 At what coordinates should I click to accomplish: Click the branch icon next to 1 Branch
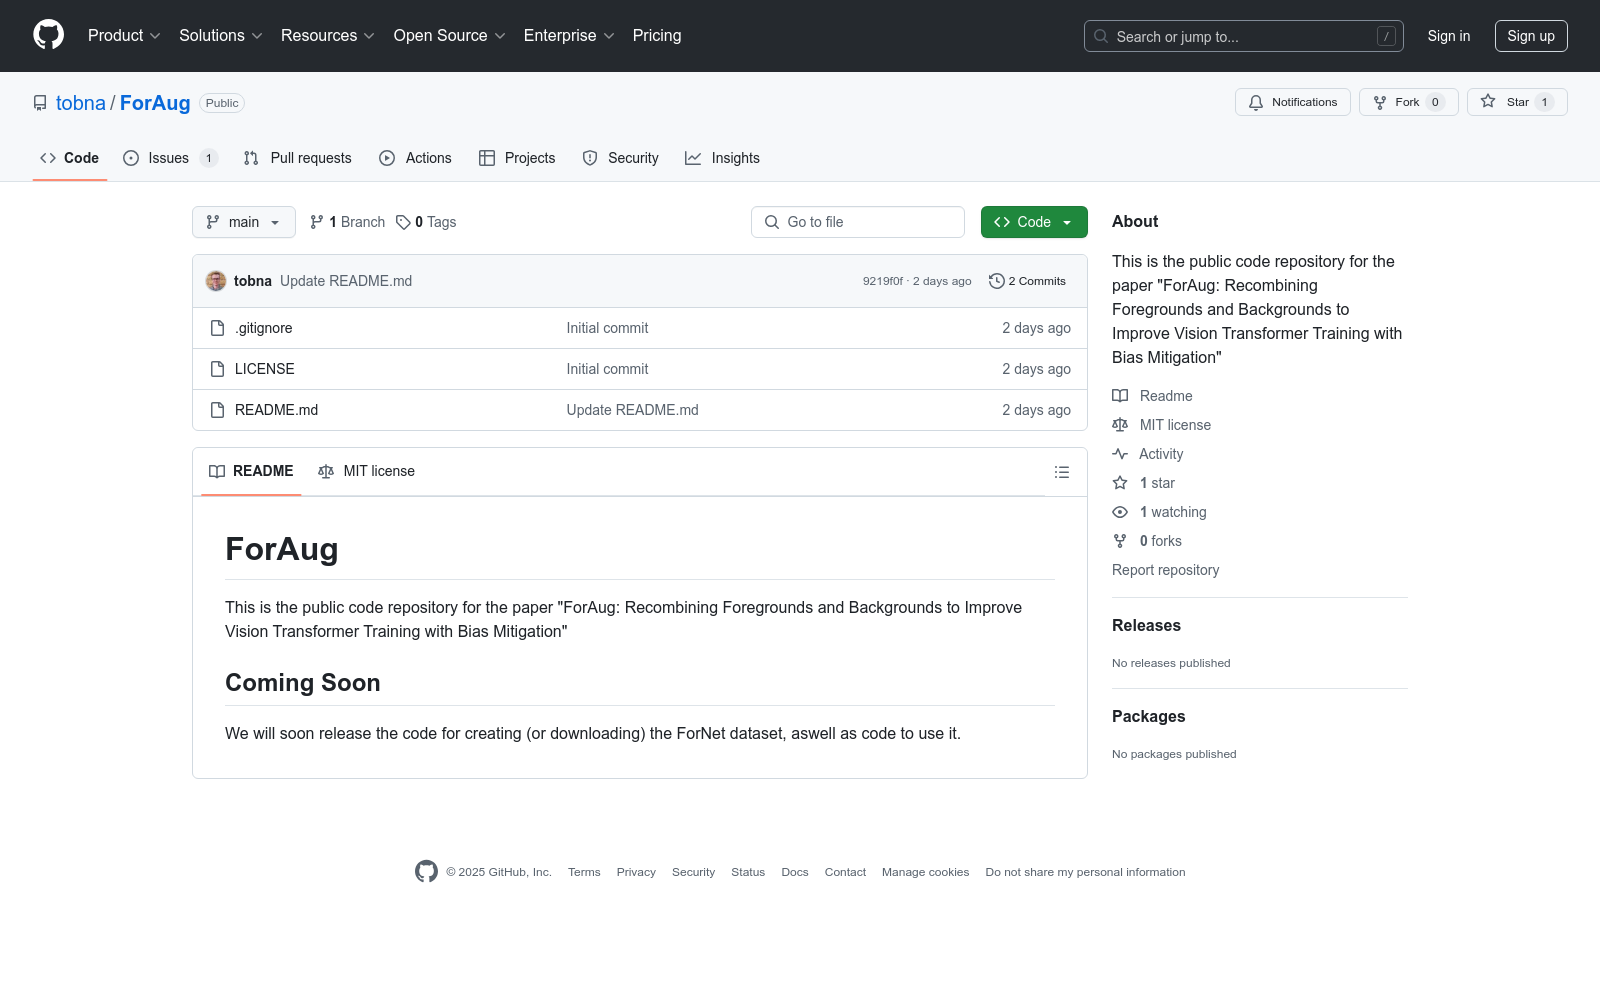coord(317,222)
